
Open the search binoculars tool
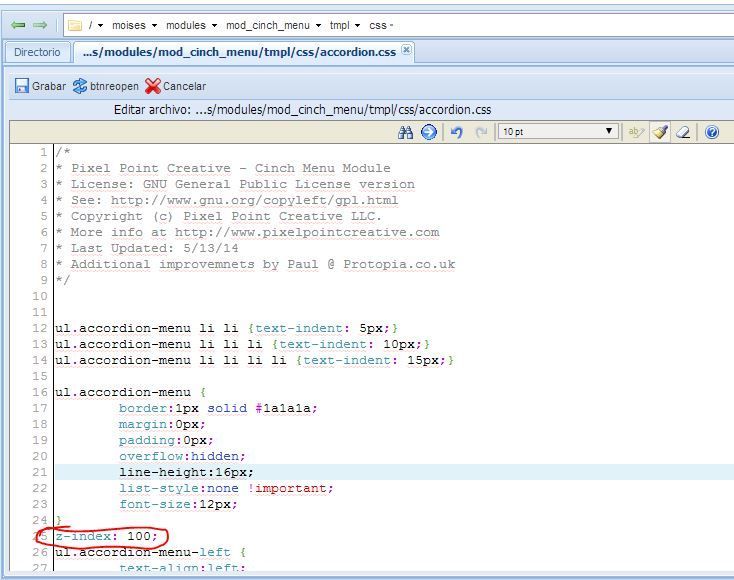coord(405,132)
